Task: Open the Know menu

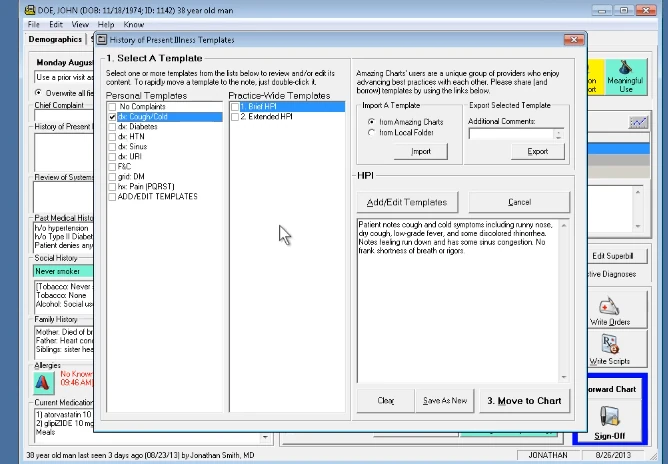Action: [x=134, y=24]
